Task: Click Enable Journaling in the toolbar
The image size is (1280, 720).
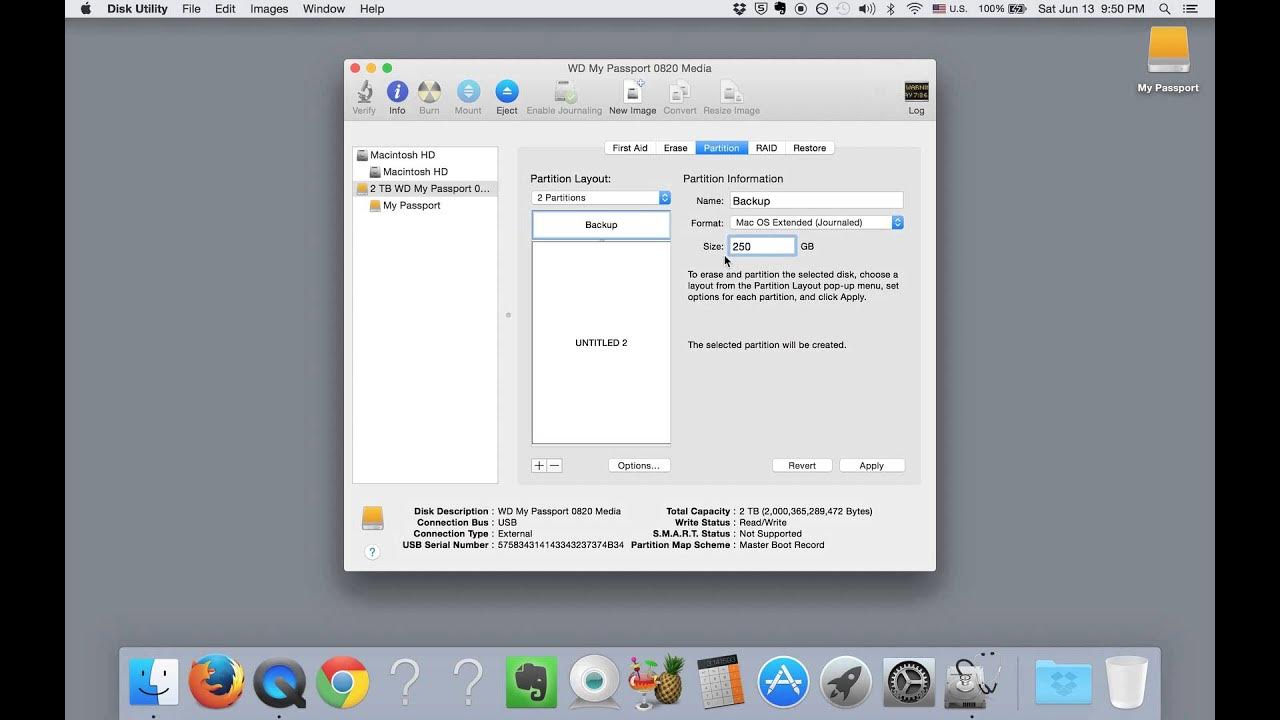Action: [x=564, y=97]
